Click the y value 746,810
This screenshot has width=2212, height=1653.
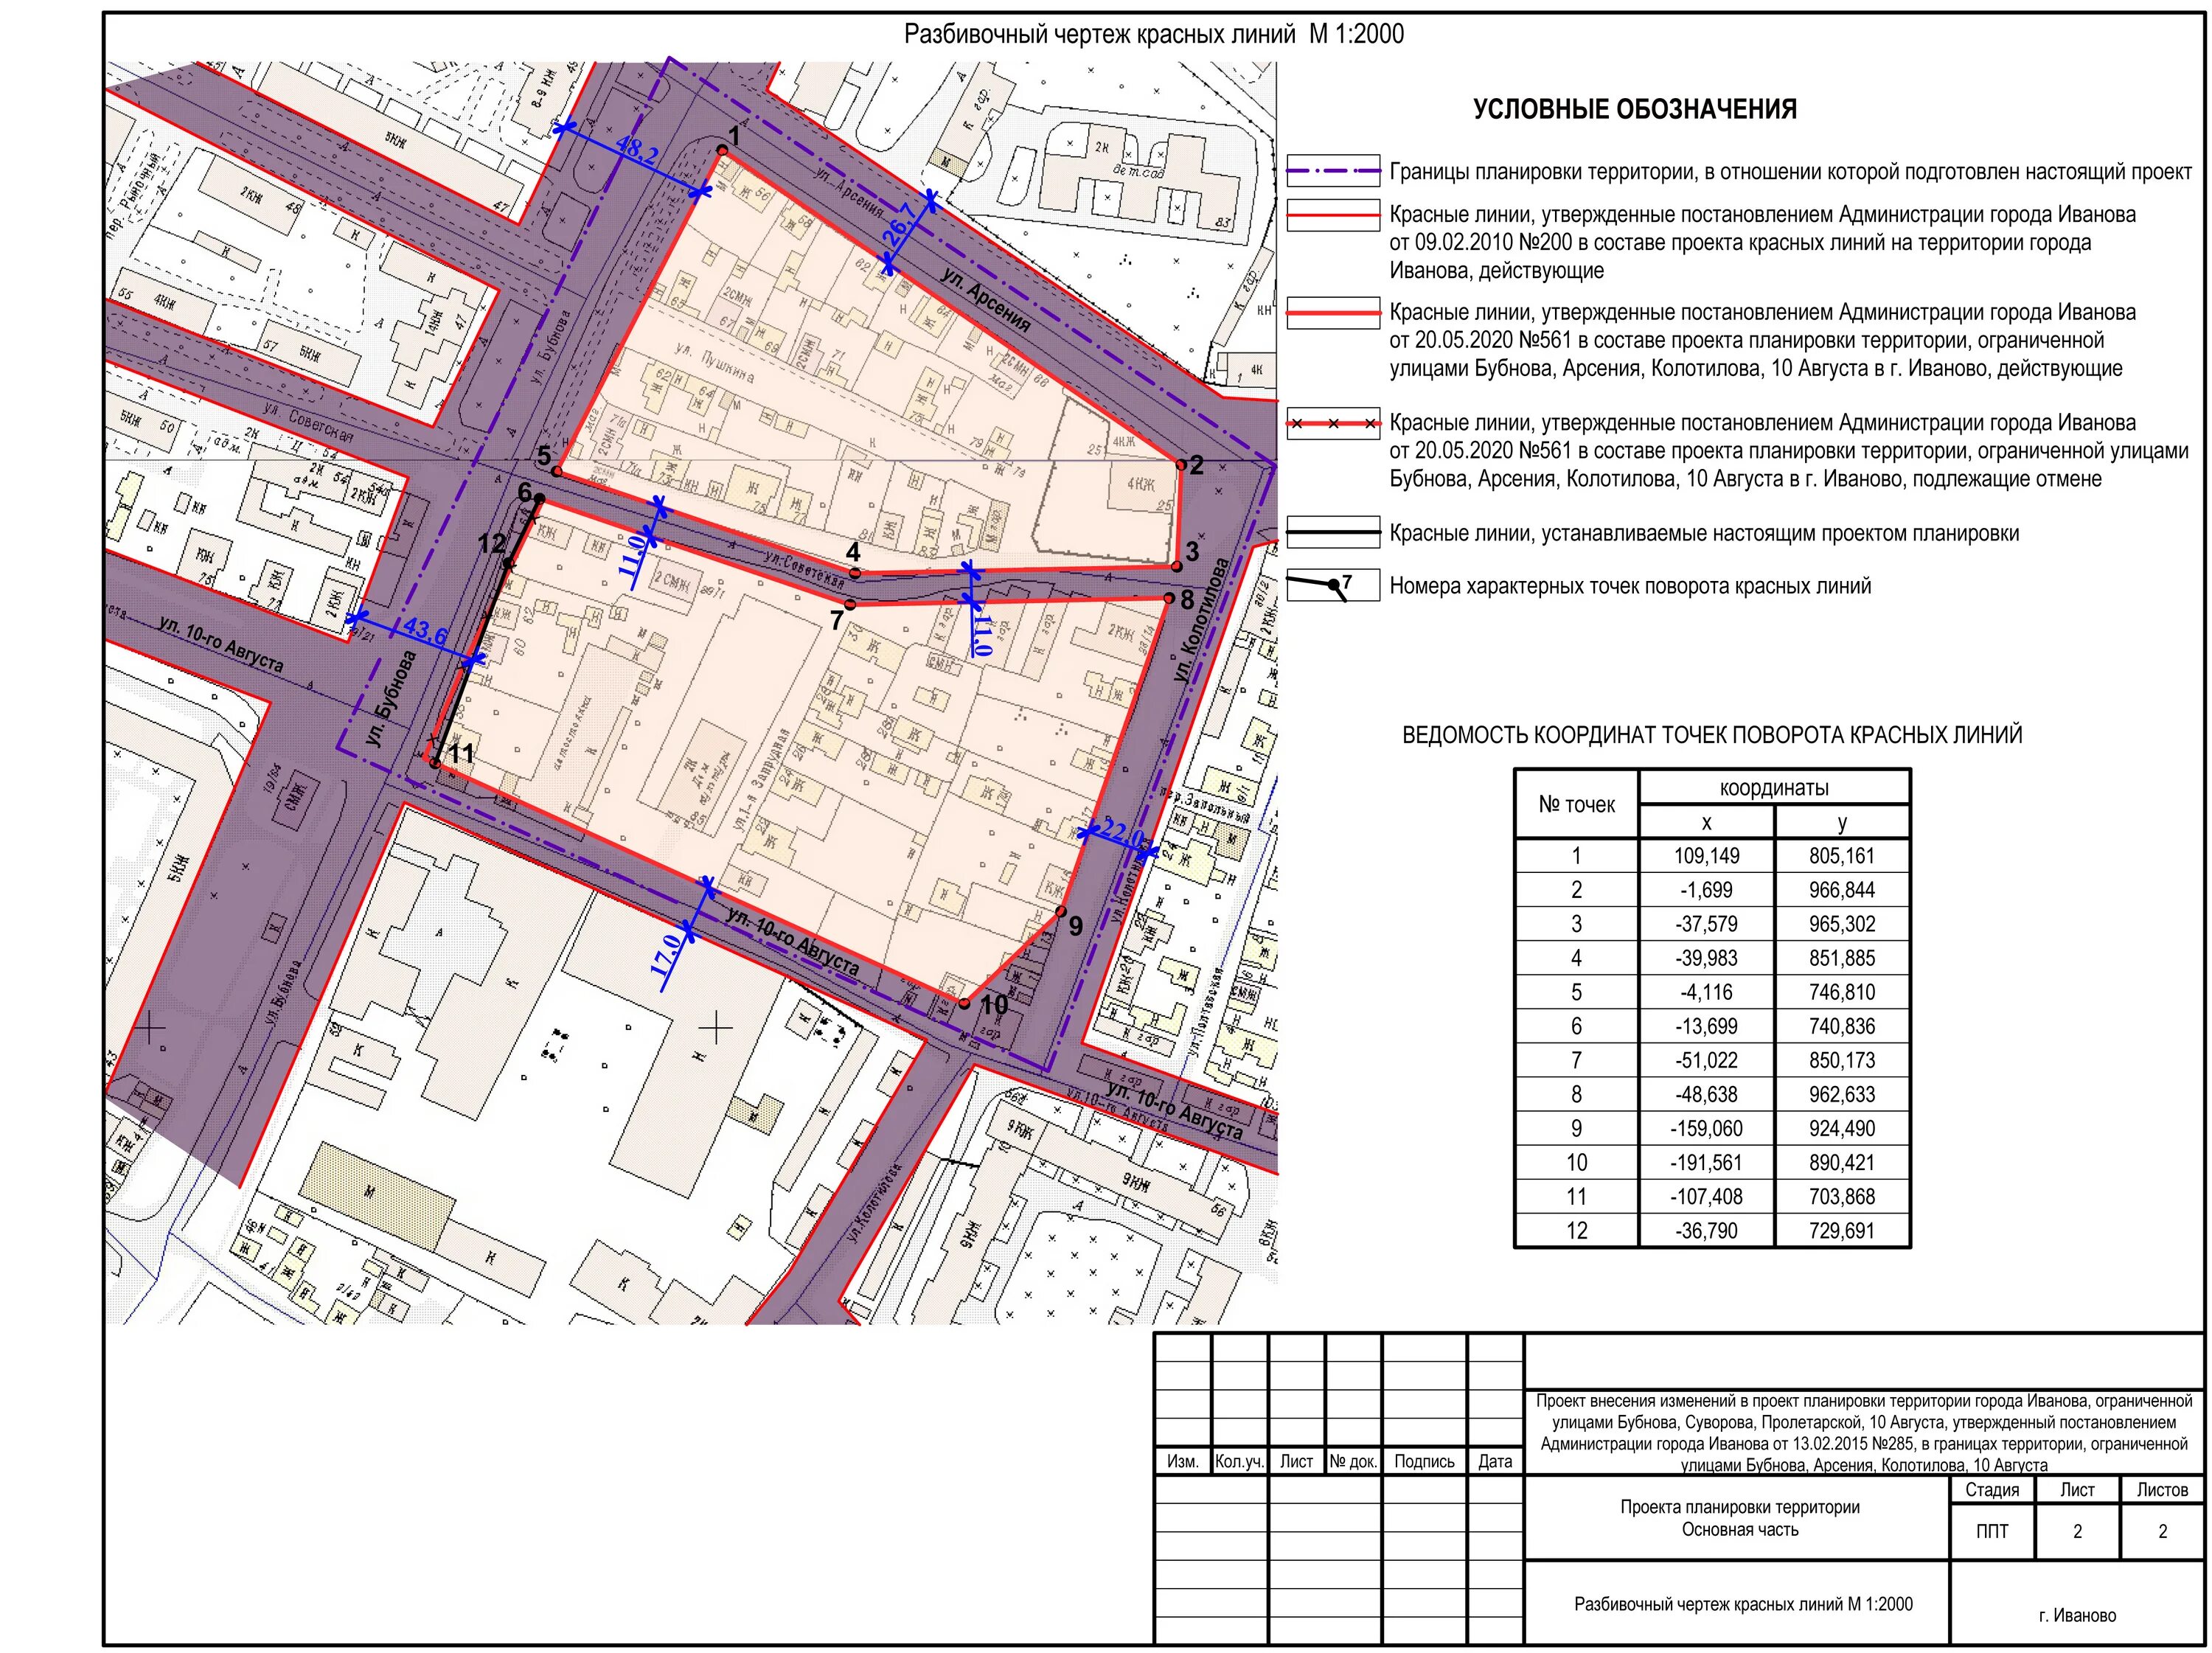(1842, 992)
